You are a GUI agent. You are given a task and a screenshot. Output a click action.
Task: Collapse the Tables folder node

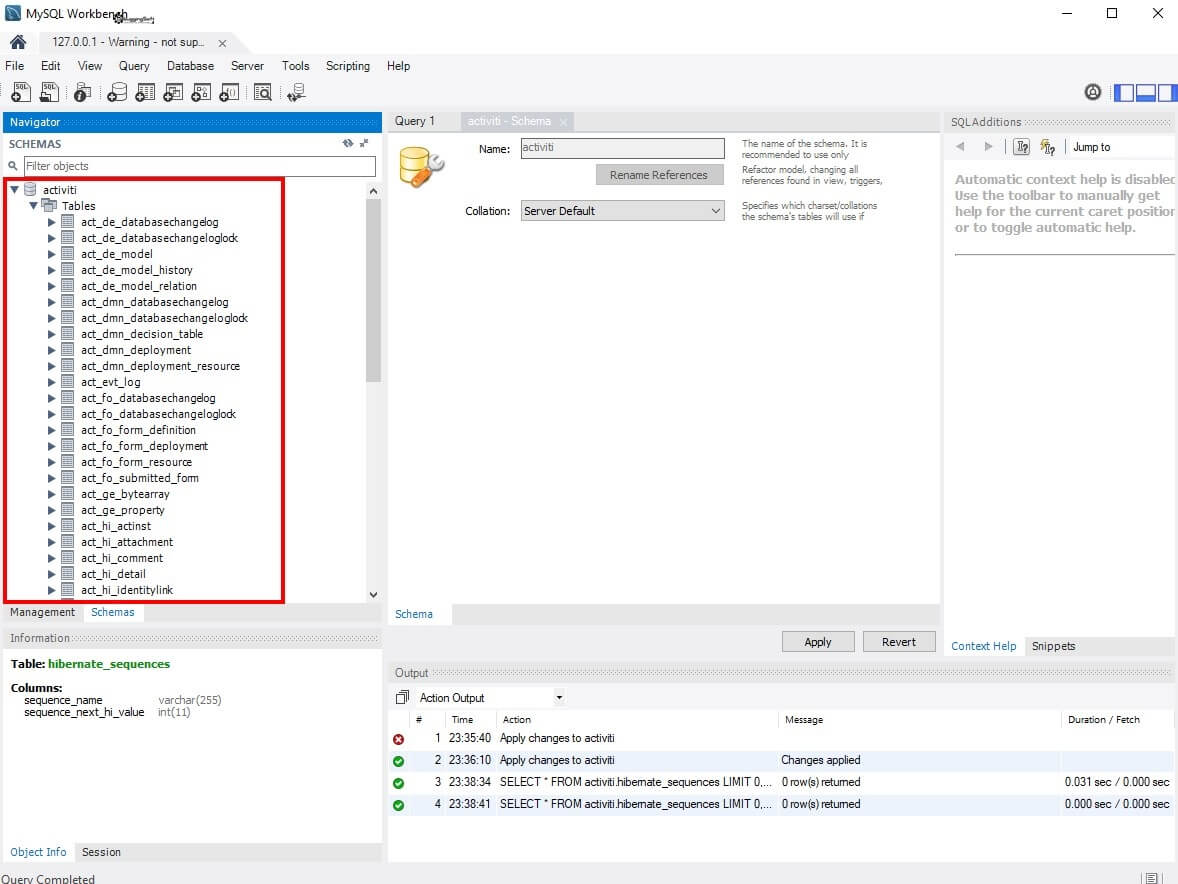coord(33,206)
